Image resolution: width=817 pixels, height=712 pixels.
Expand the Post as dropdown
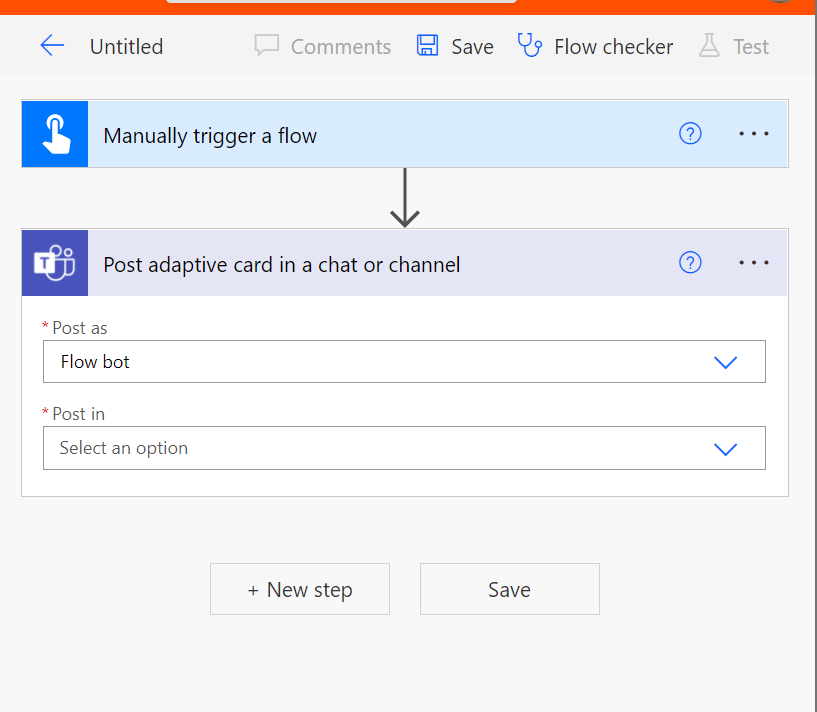[x=725, y=362]
